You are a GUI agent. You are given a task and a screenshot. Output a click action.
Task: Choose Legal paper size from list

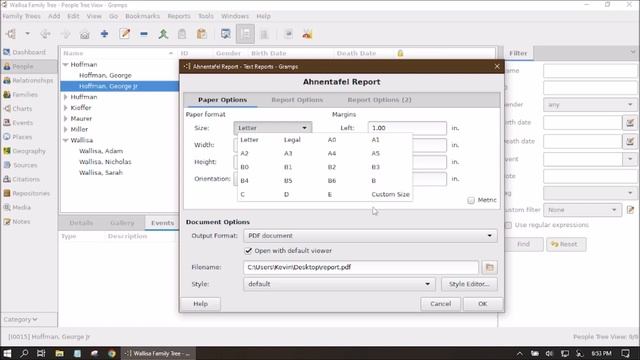point(292,140)
